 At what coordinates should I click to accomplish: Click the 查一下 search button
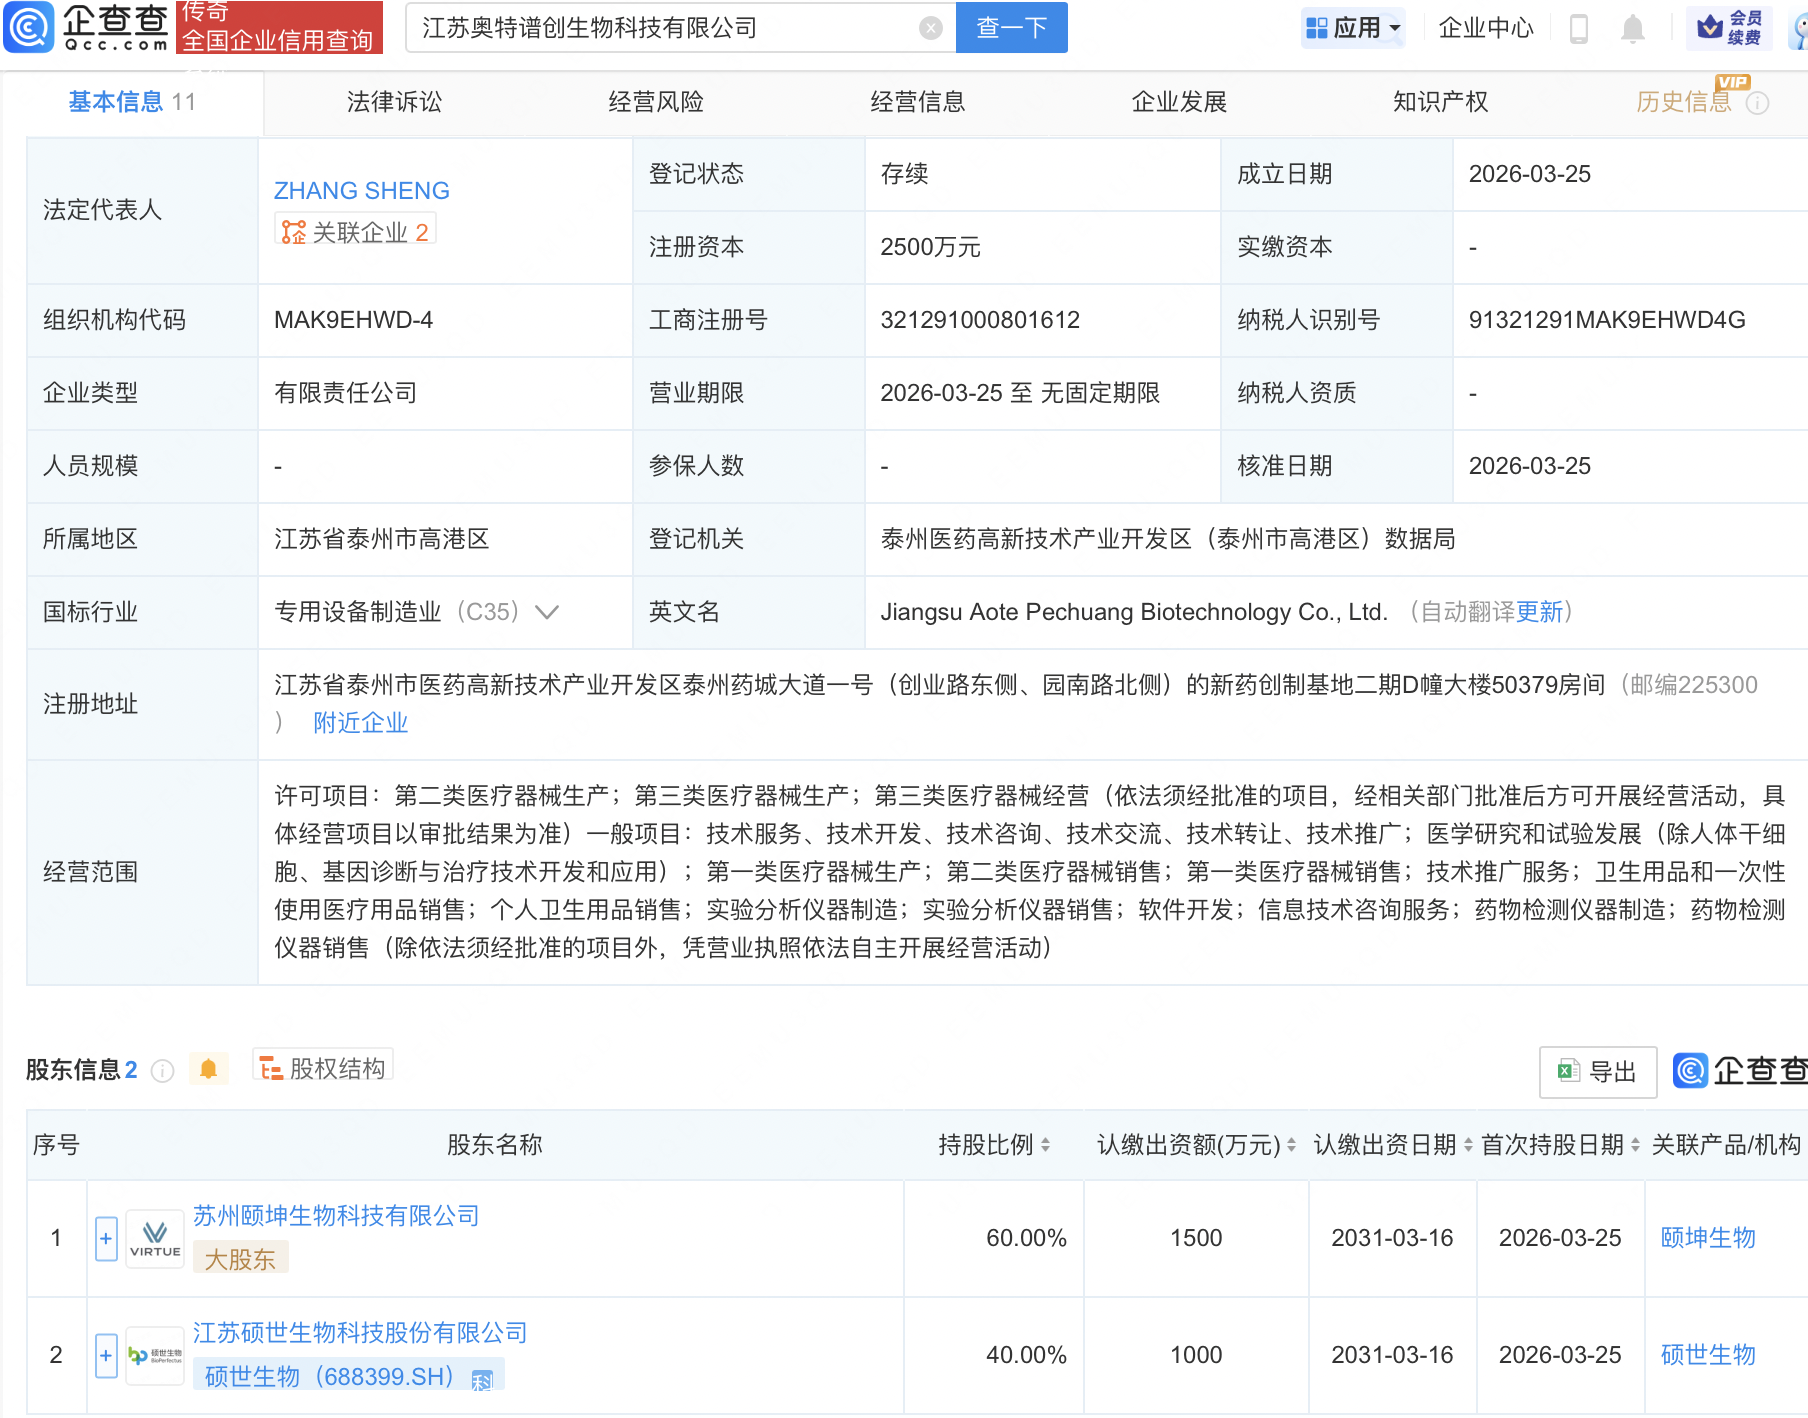pos(1011,28)
